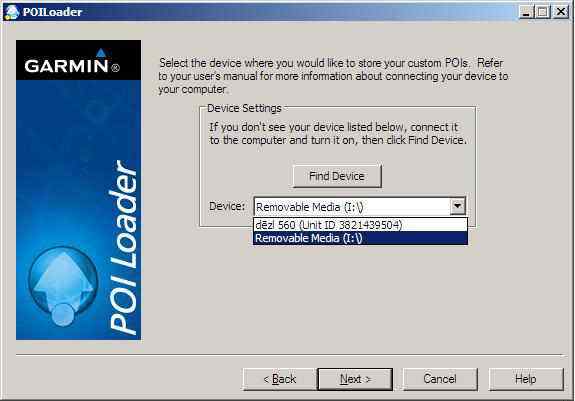575x401 pixels.
Task: Click the GARMIN logo in the banner
Action: [x=72, y=62]
